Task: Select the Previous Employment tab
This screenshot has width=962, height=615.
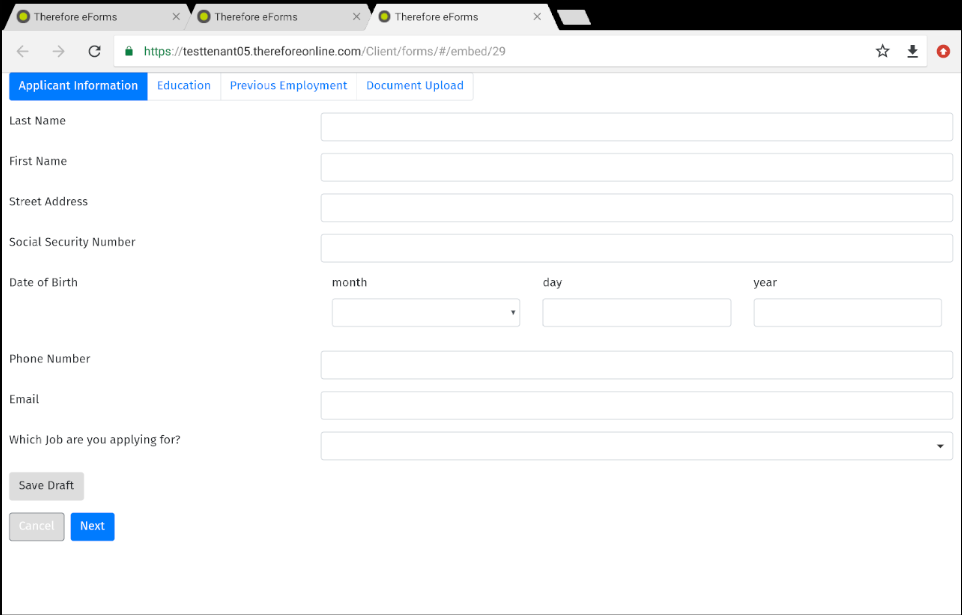Action: 288,86
